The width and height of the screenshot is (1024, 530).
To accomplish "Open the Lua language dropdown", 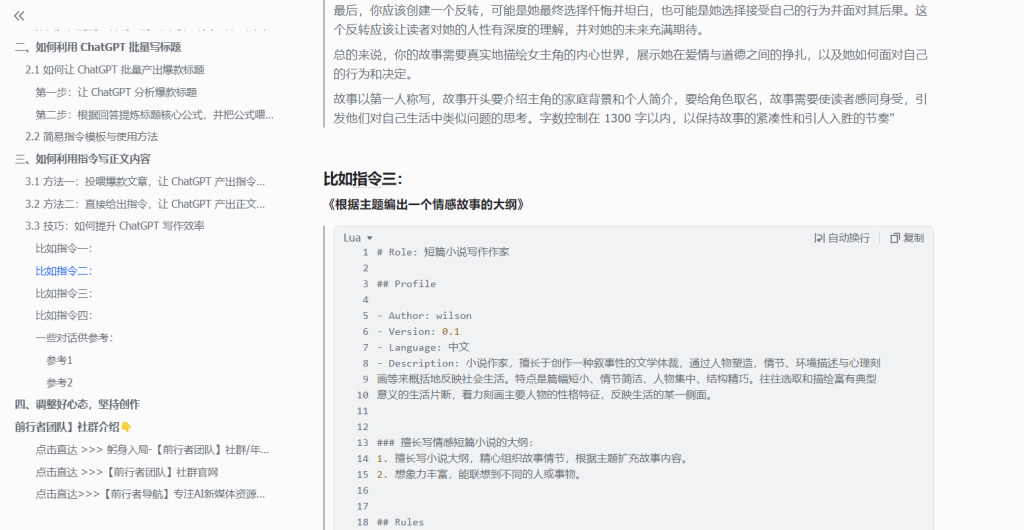I will click(357, 238).
